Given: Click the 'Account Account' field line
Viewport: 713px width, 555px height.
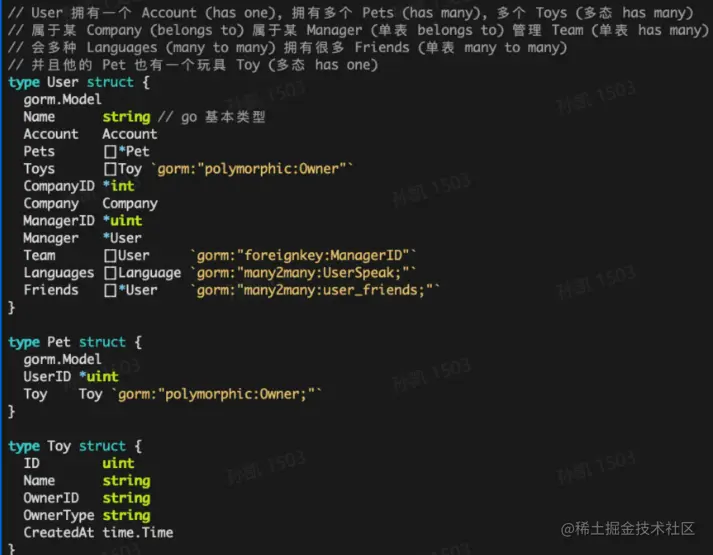Looking at the screenshot, I should (90, 134).
